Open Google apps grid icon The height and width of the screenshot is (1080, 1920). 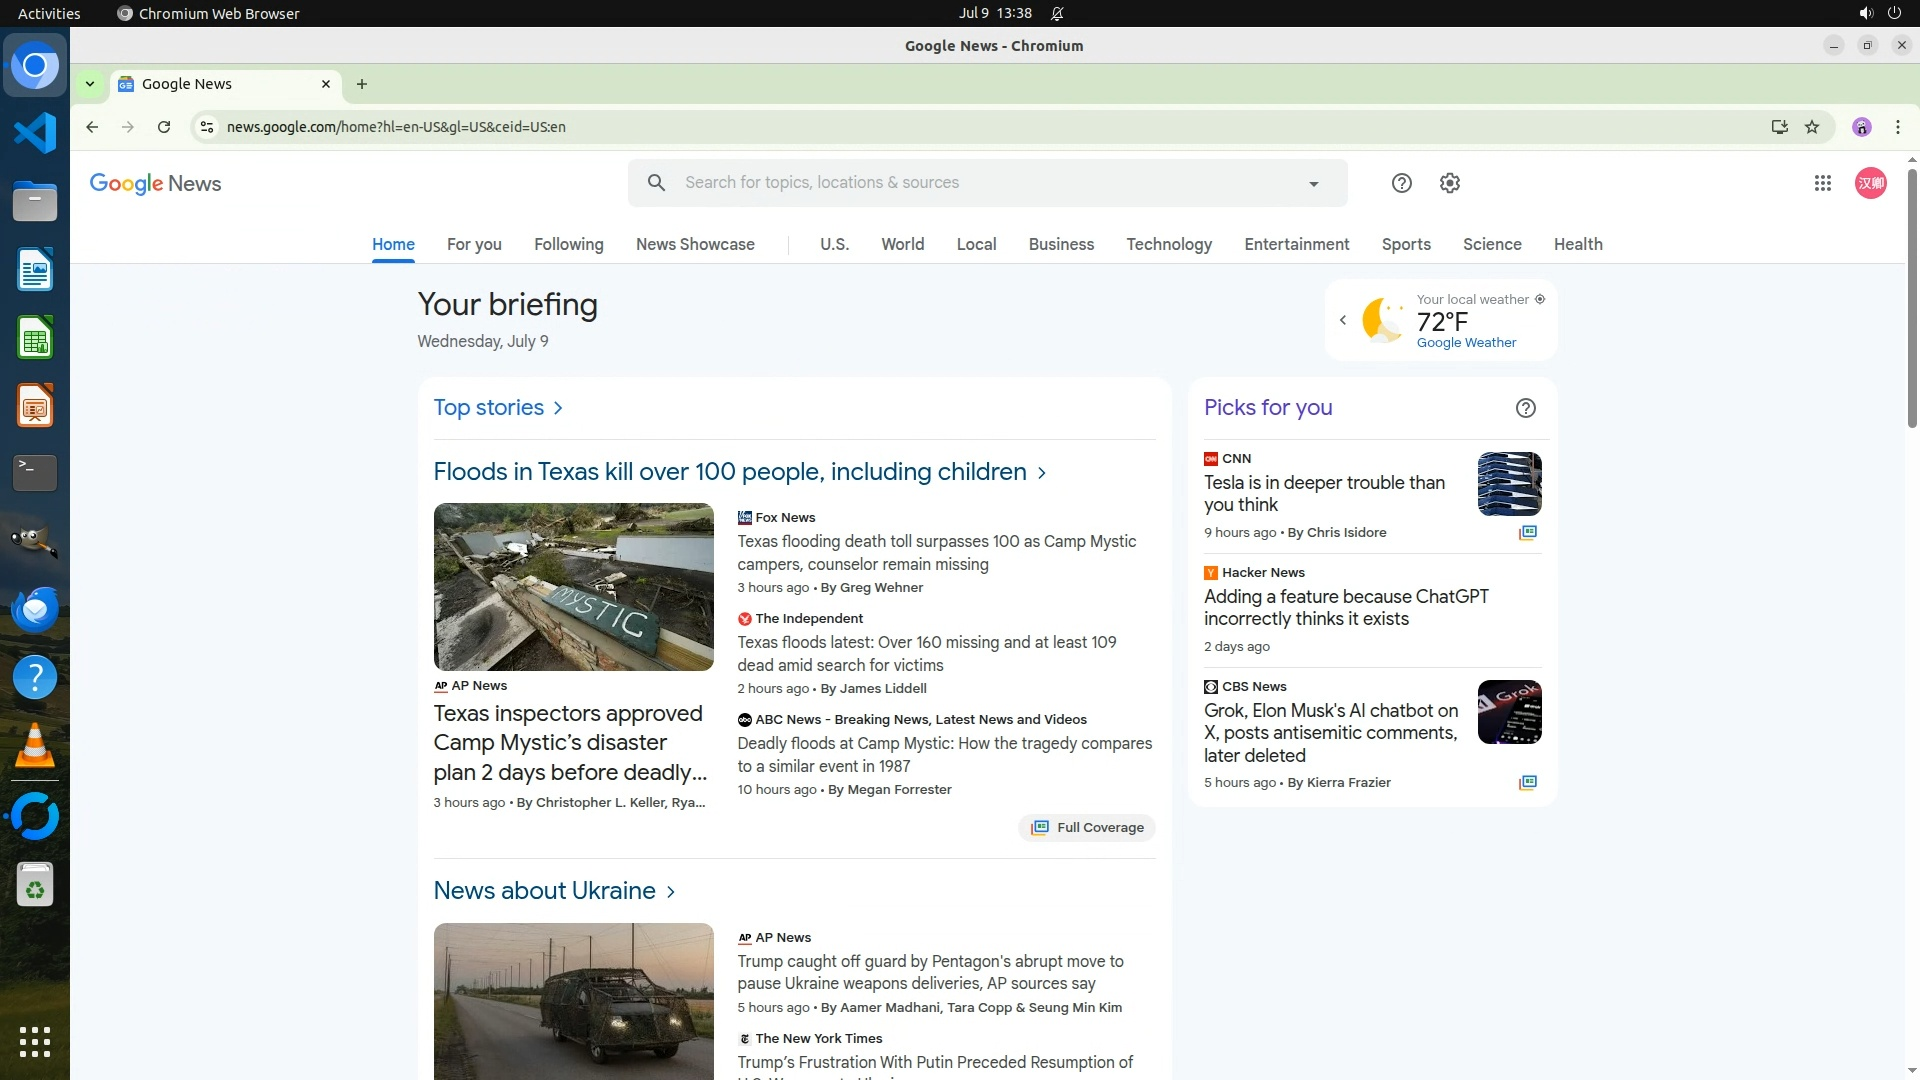point(1822,183)
